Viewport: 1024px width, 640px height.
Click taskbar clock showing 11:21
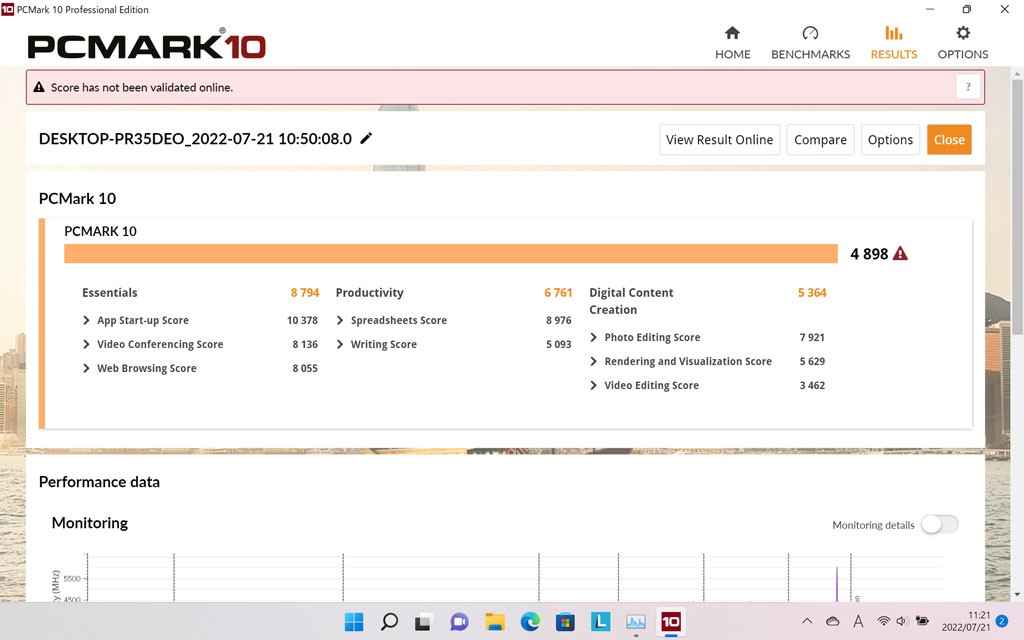pyautogui.click(x=978, y=615)
